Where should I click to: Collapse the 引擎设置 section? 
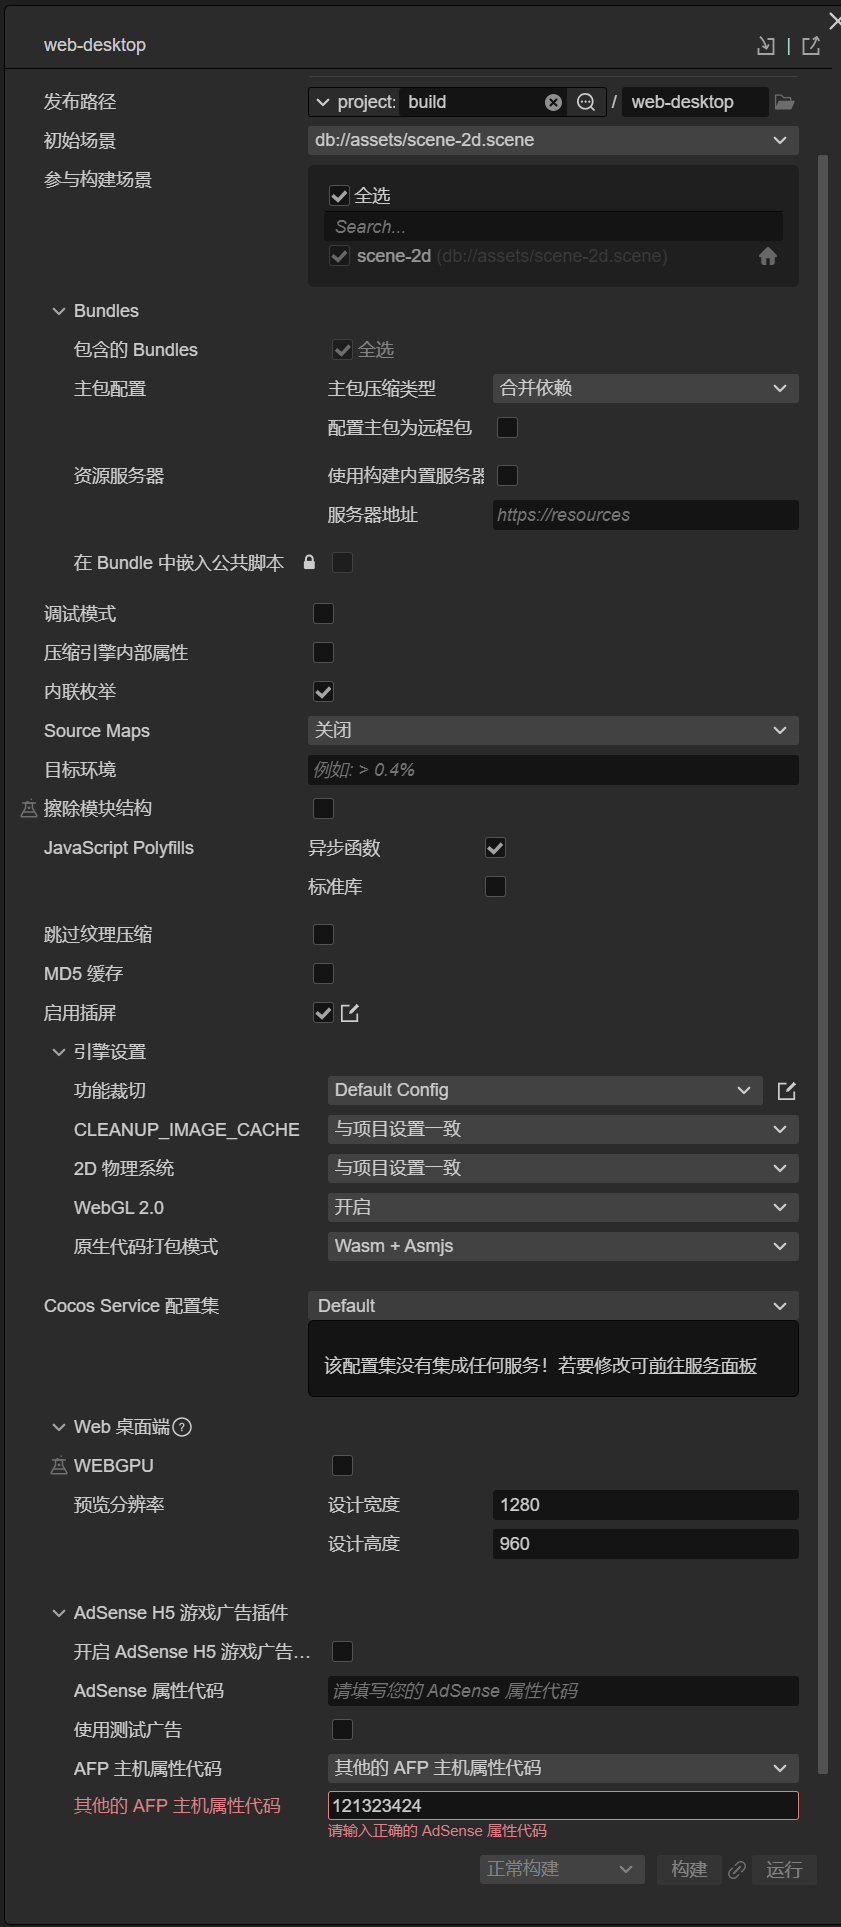pos(58,1052)
